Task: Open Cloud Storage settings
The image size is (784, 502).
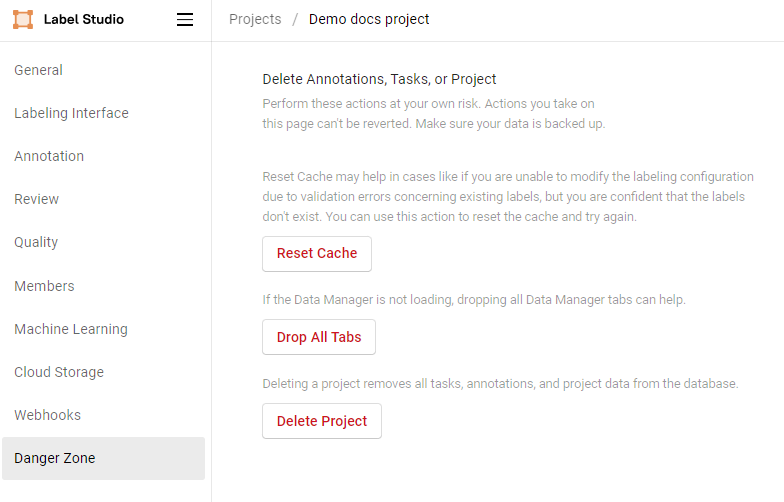Action: pos(59,372)
